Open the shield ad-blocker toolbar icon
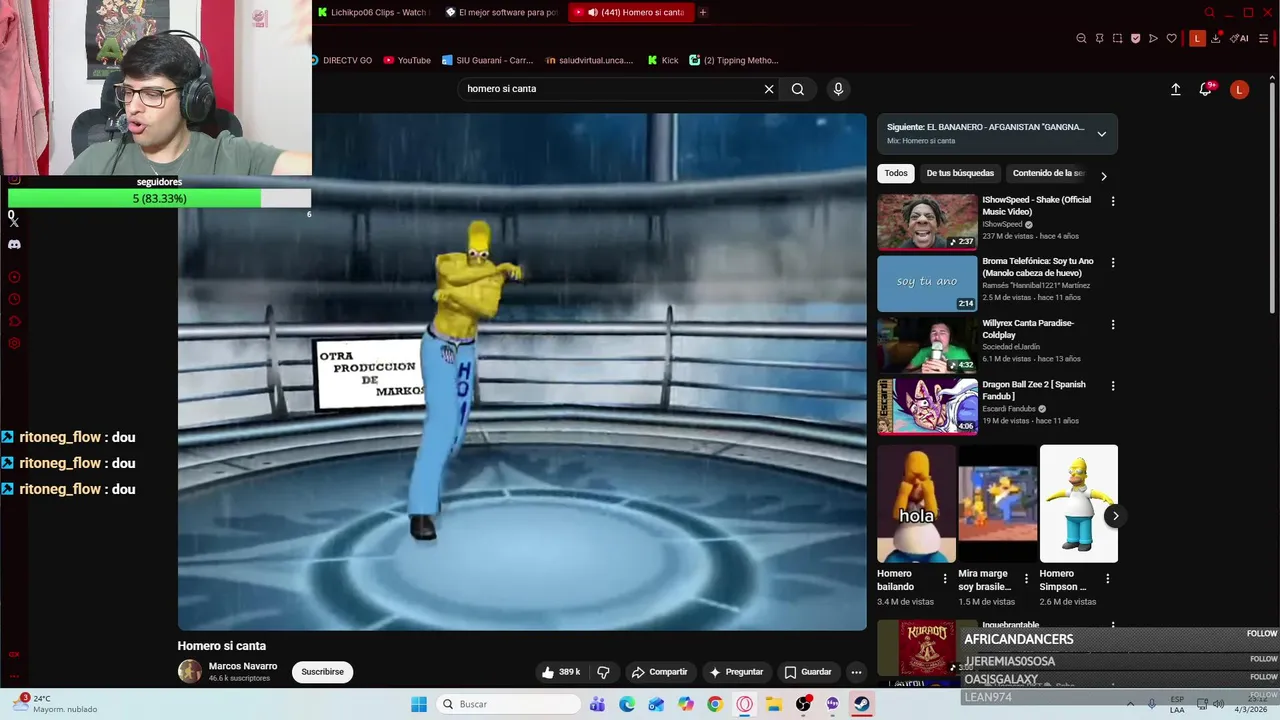This screenshot has height=720, width=1280. coord(1136,39)
